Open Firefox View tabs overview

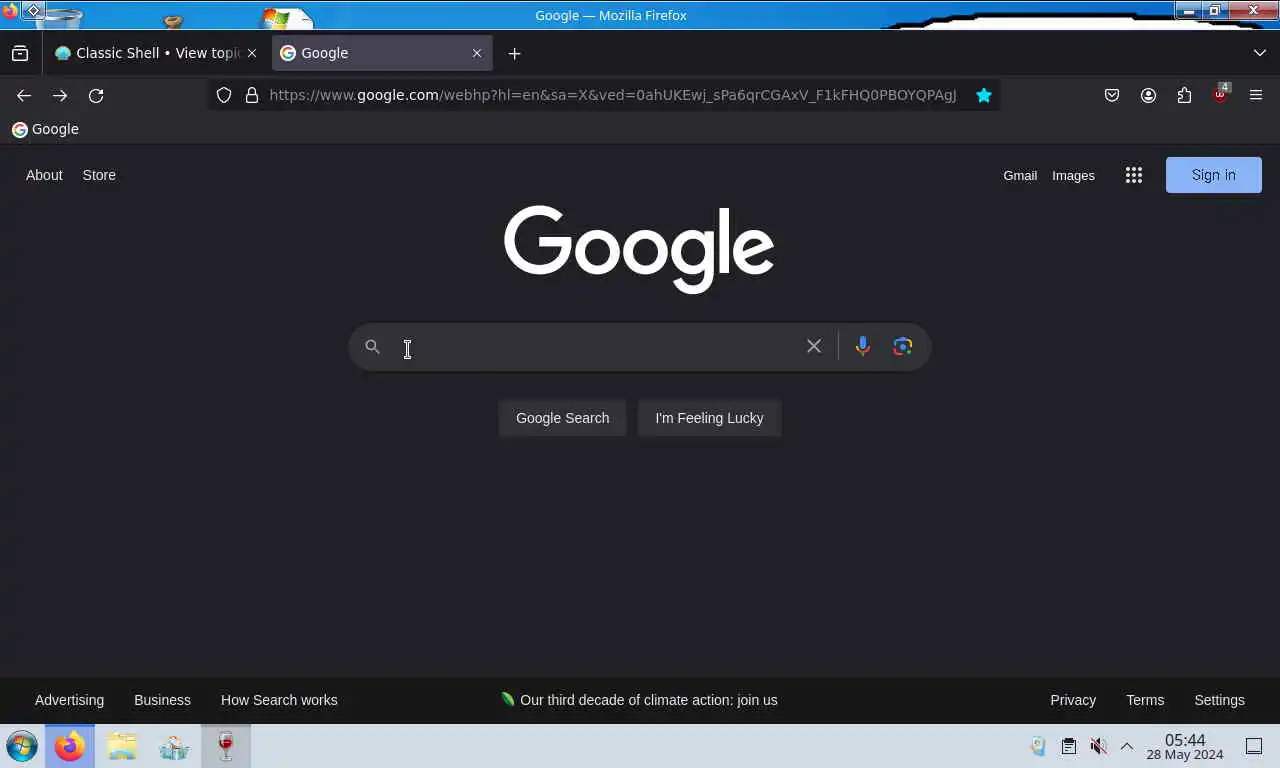coord(20,53)
